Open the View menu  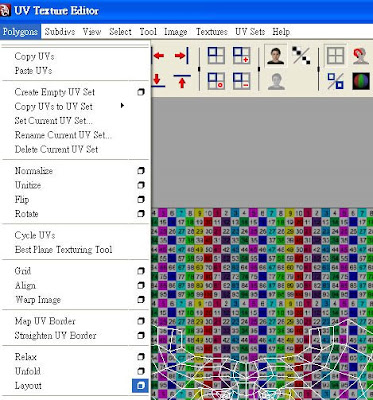[x=92, y=32]
